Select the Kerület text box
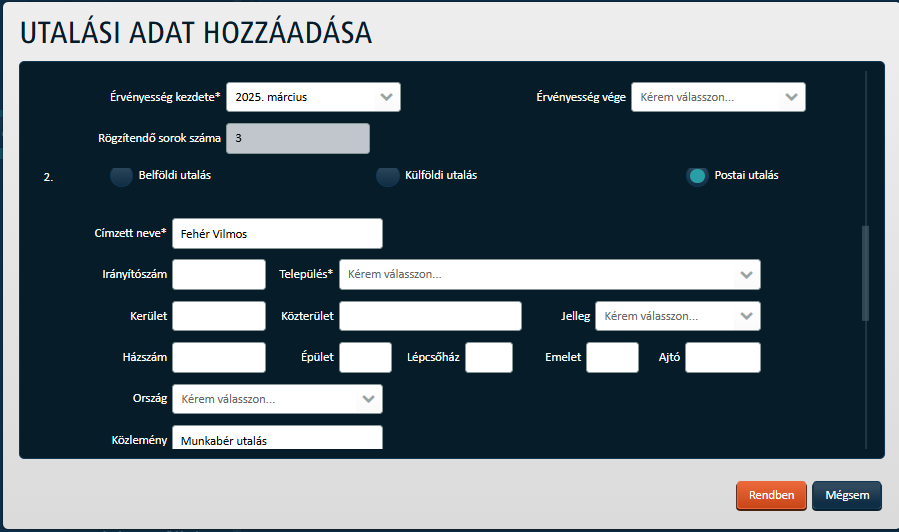This screenshot has width=899, height=532. [x=219, y=316]
